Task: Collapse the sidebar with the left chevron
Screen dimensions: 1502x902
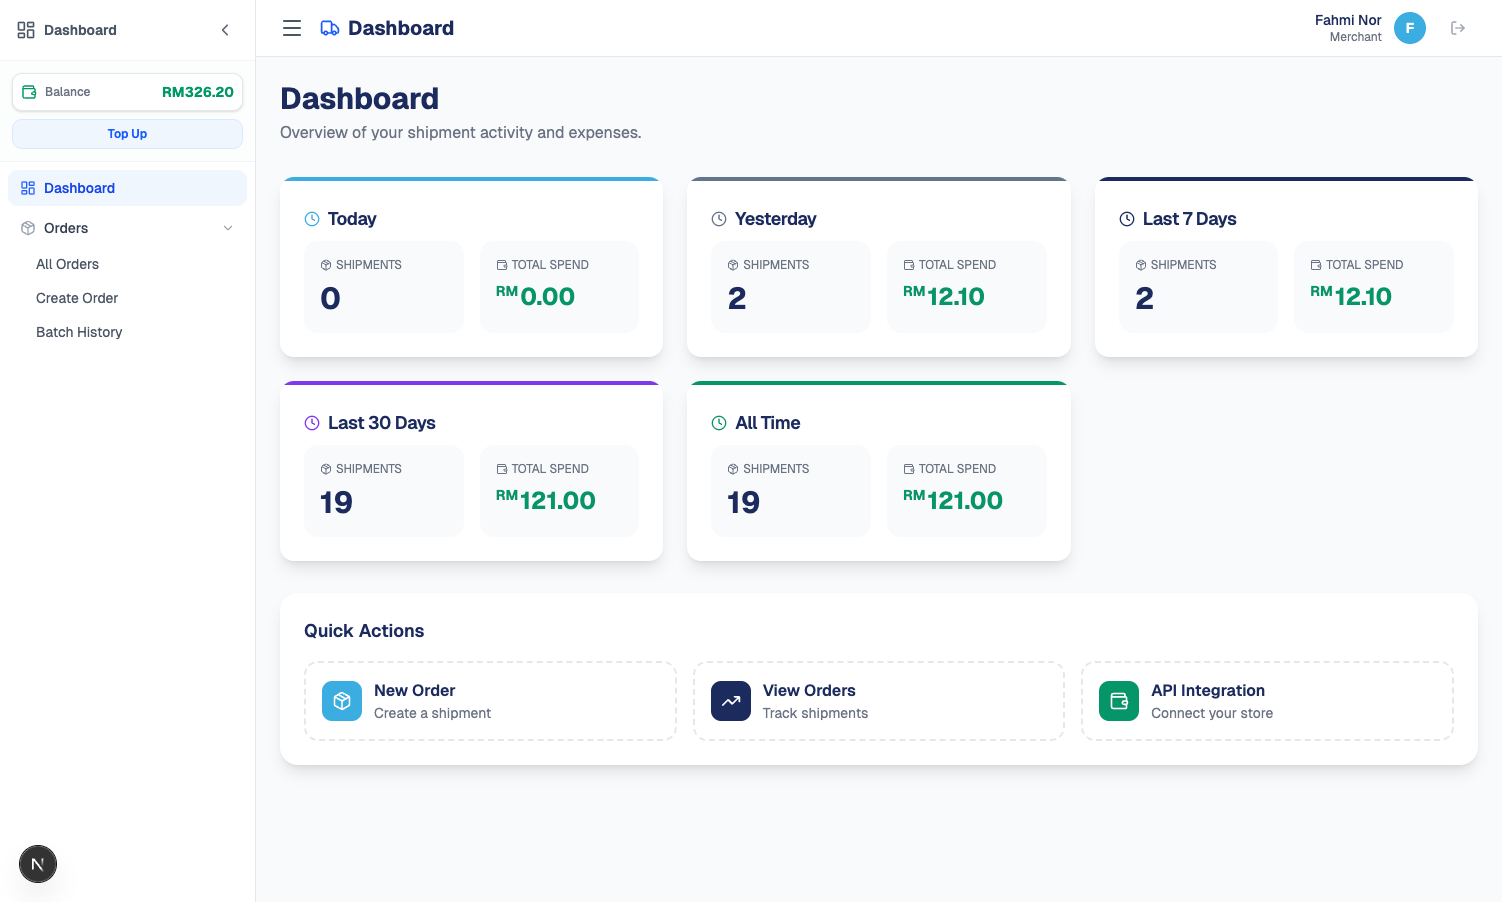Action: [225, 30]
